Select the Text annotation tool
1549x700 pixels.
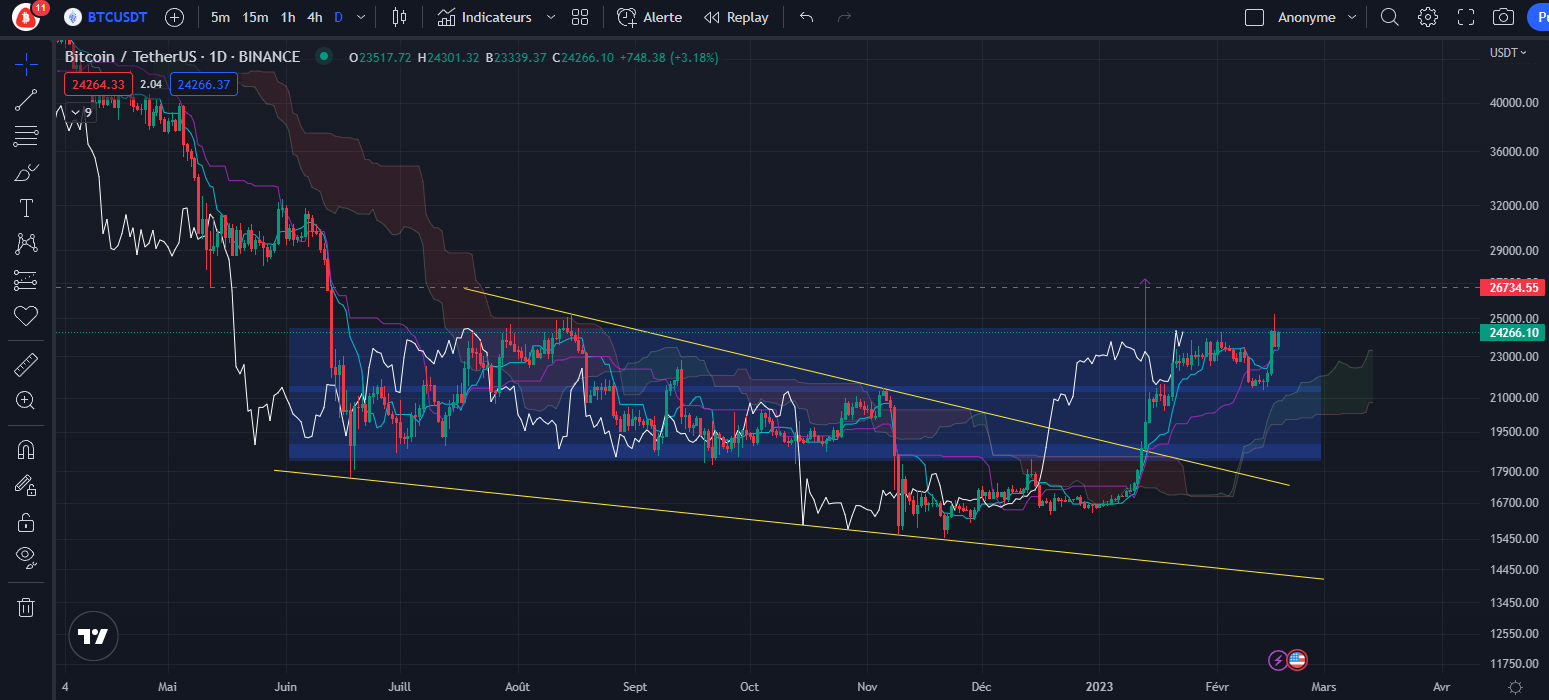(x=26, y=207)
